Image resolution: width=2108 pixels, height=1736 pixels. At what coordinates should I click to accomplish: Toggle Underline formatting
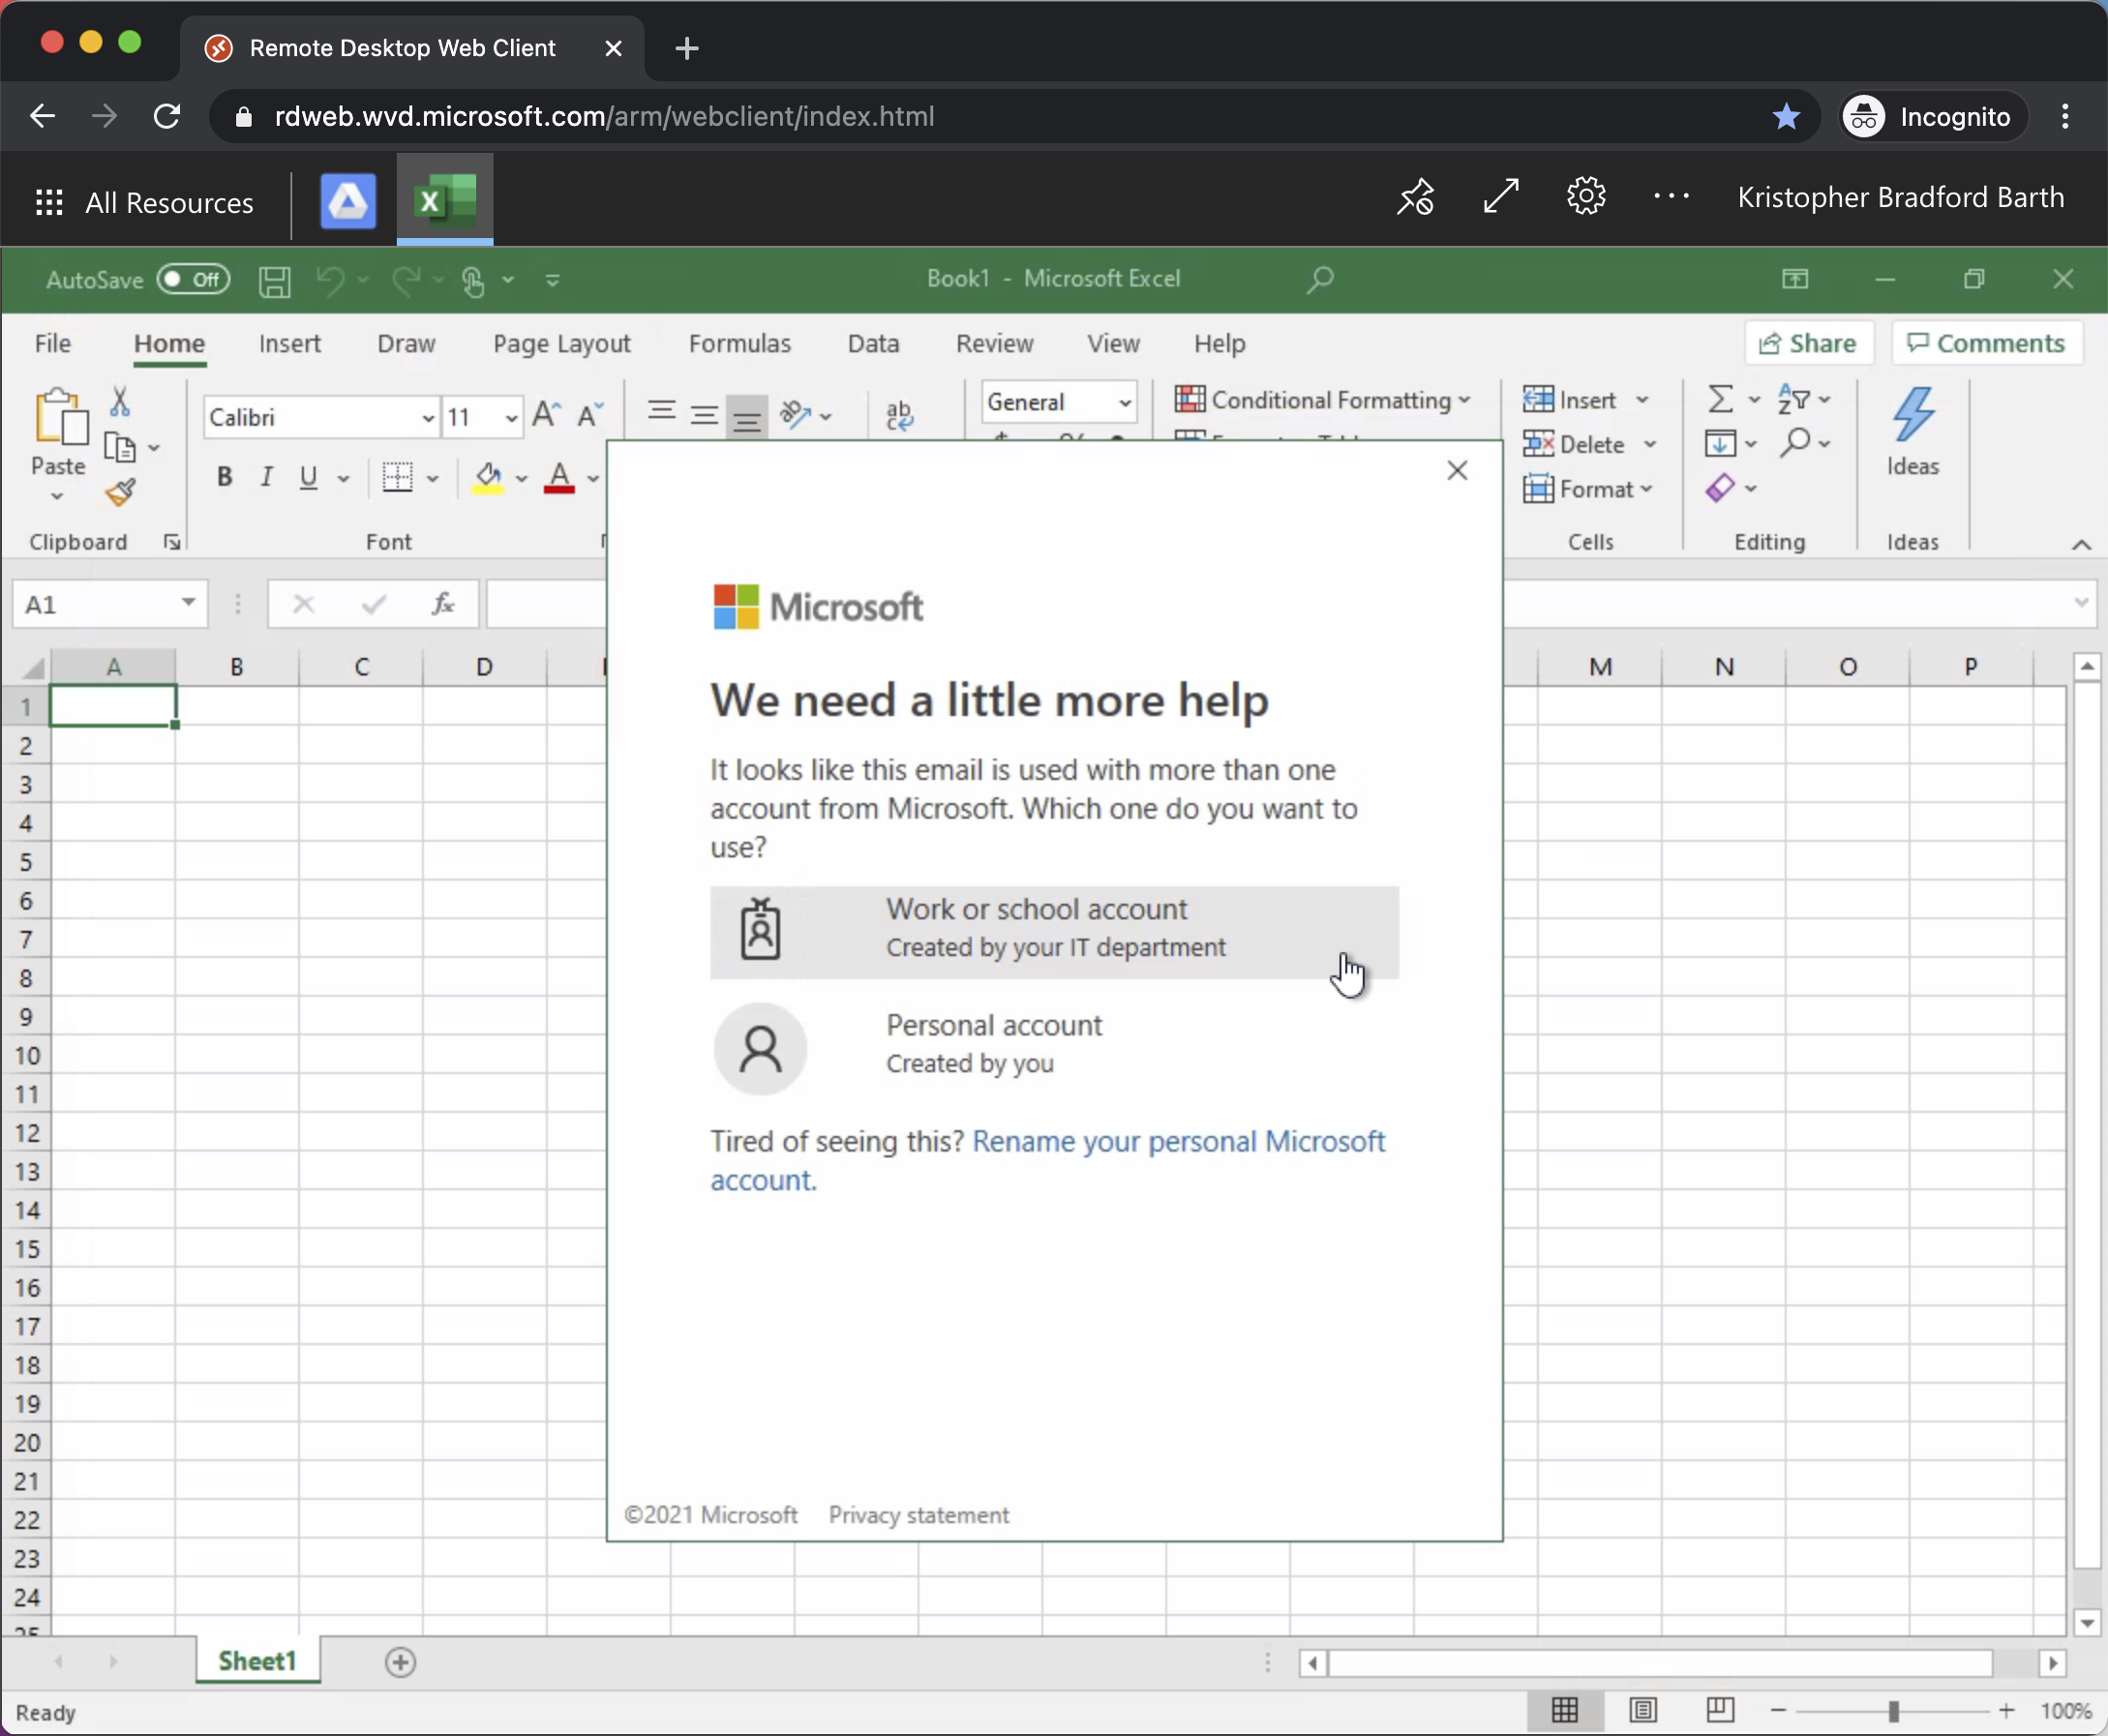coord(309,477)
